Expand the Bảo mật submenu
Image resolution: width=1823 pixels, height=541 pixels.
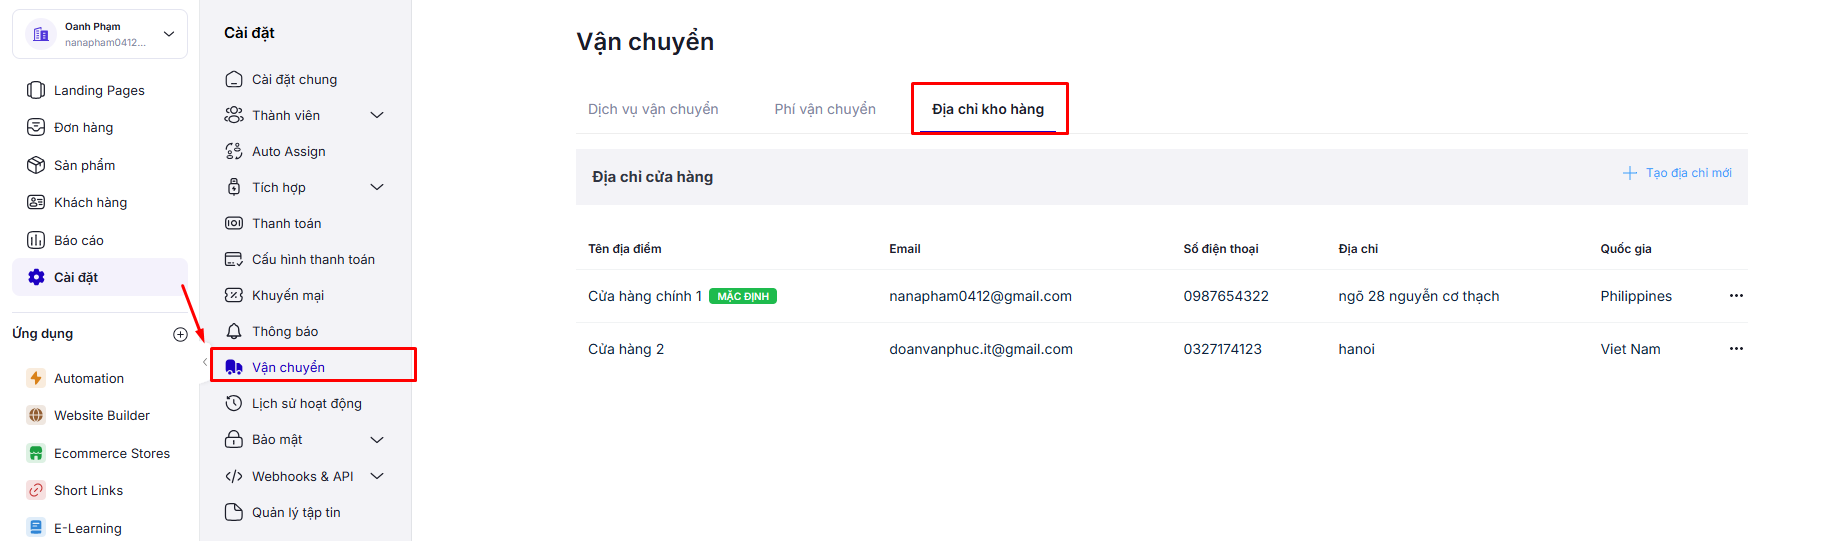[377, 440]
